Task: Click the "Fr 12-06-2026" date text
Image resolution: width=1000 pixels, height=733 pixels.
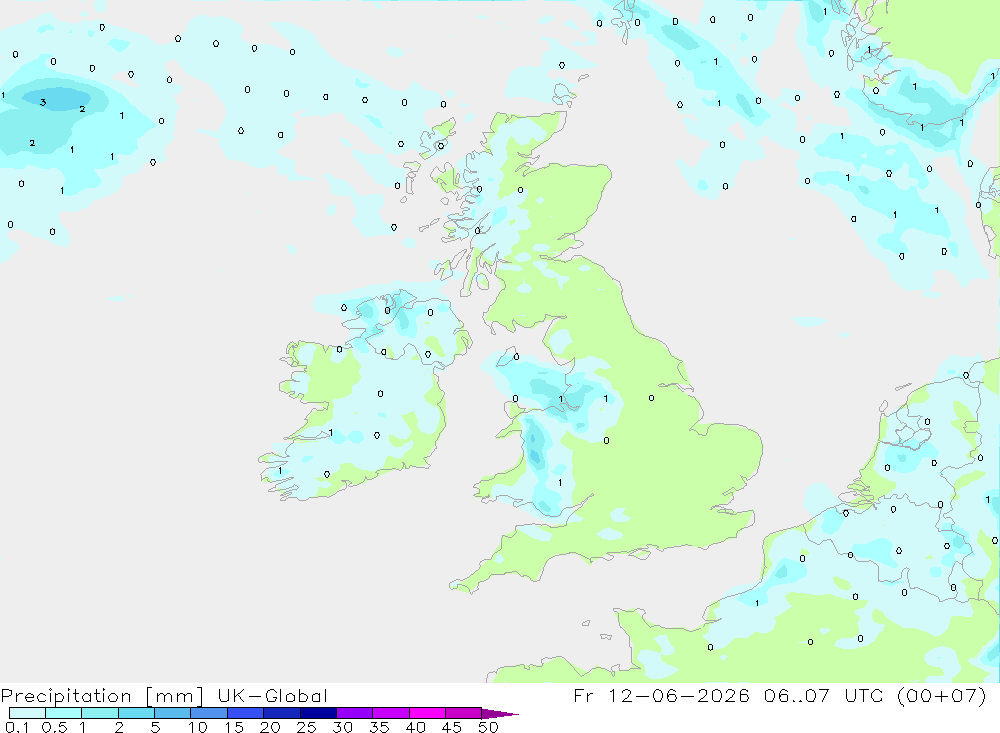Action: pos(661,695)
